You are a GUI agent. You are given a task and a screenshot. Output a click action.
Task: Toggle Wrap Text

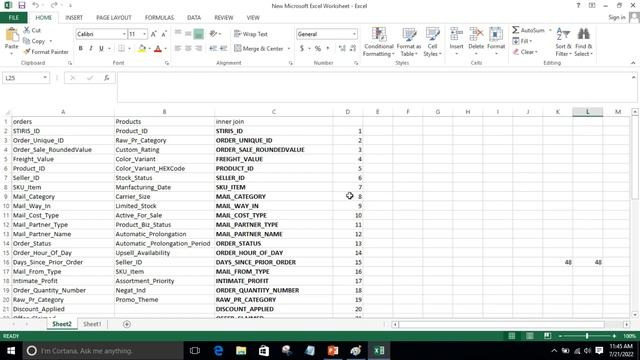[251, 34]
